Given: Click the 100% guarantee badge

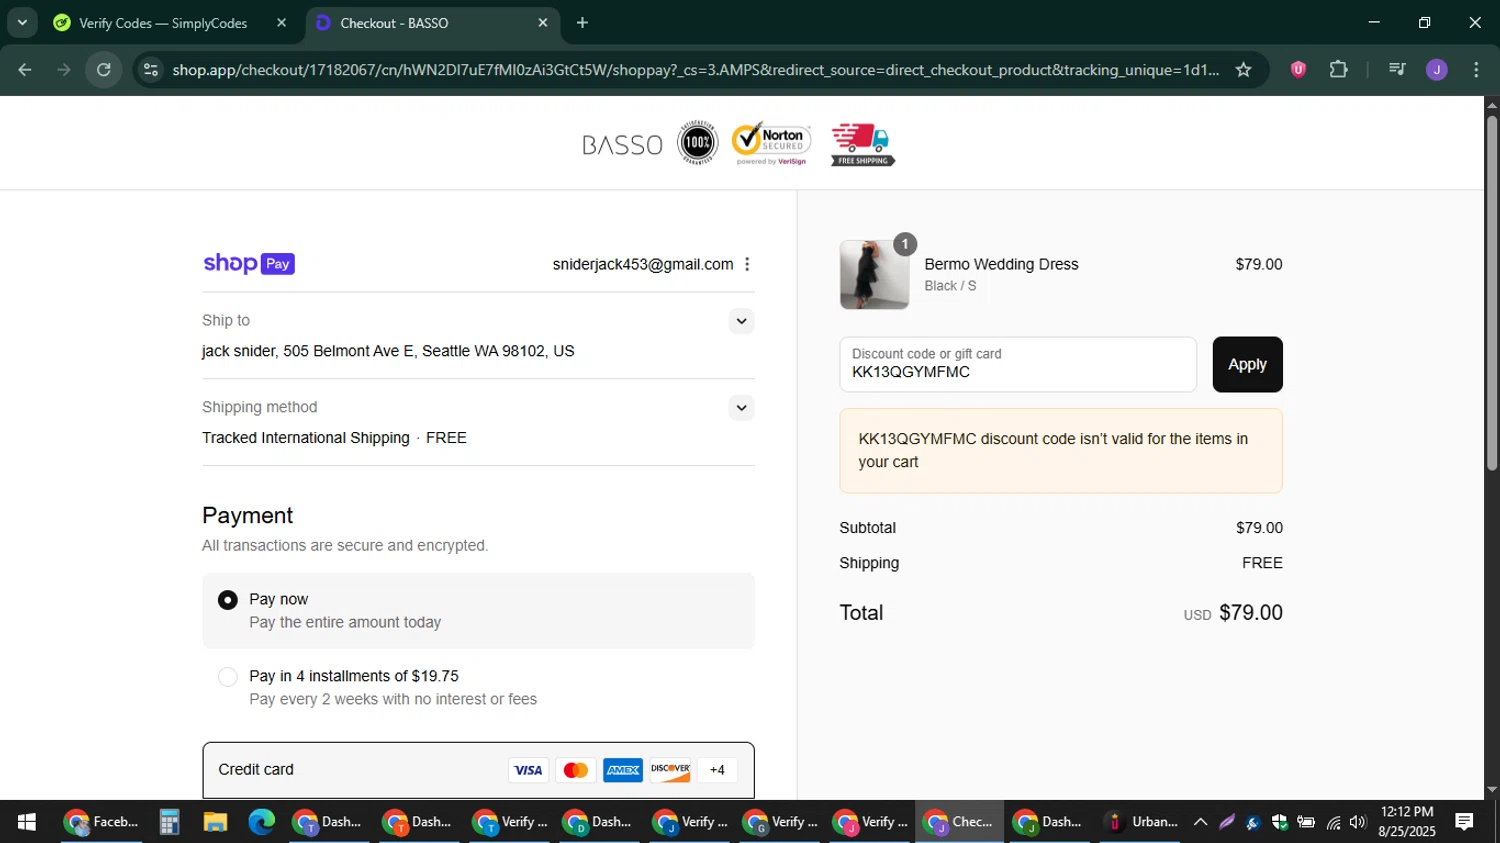Looking at the screenshot, I should (698, 143).
